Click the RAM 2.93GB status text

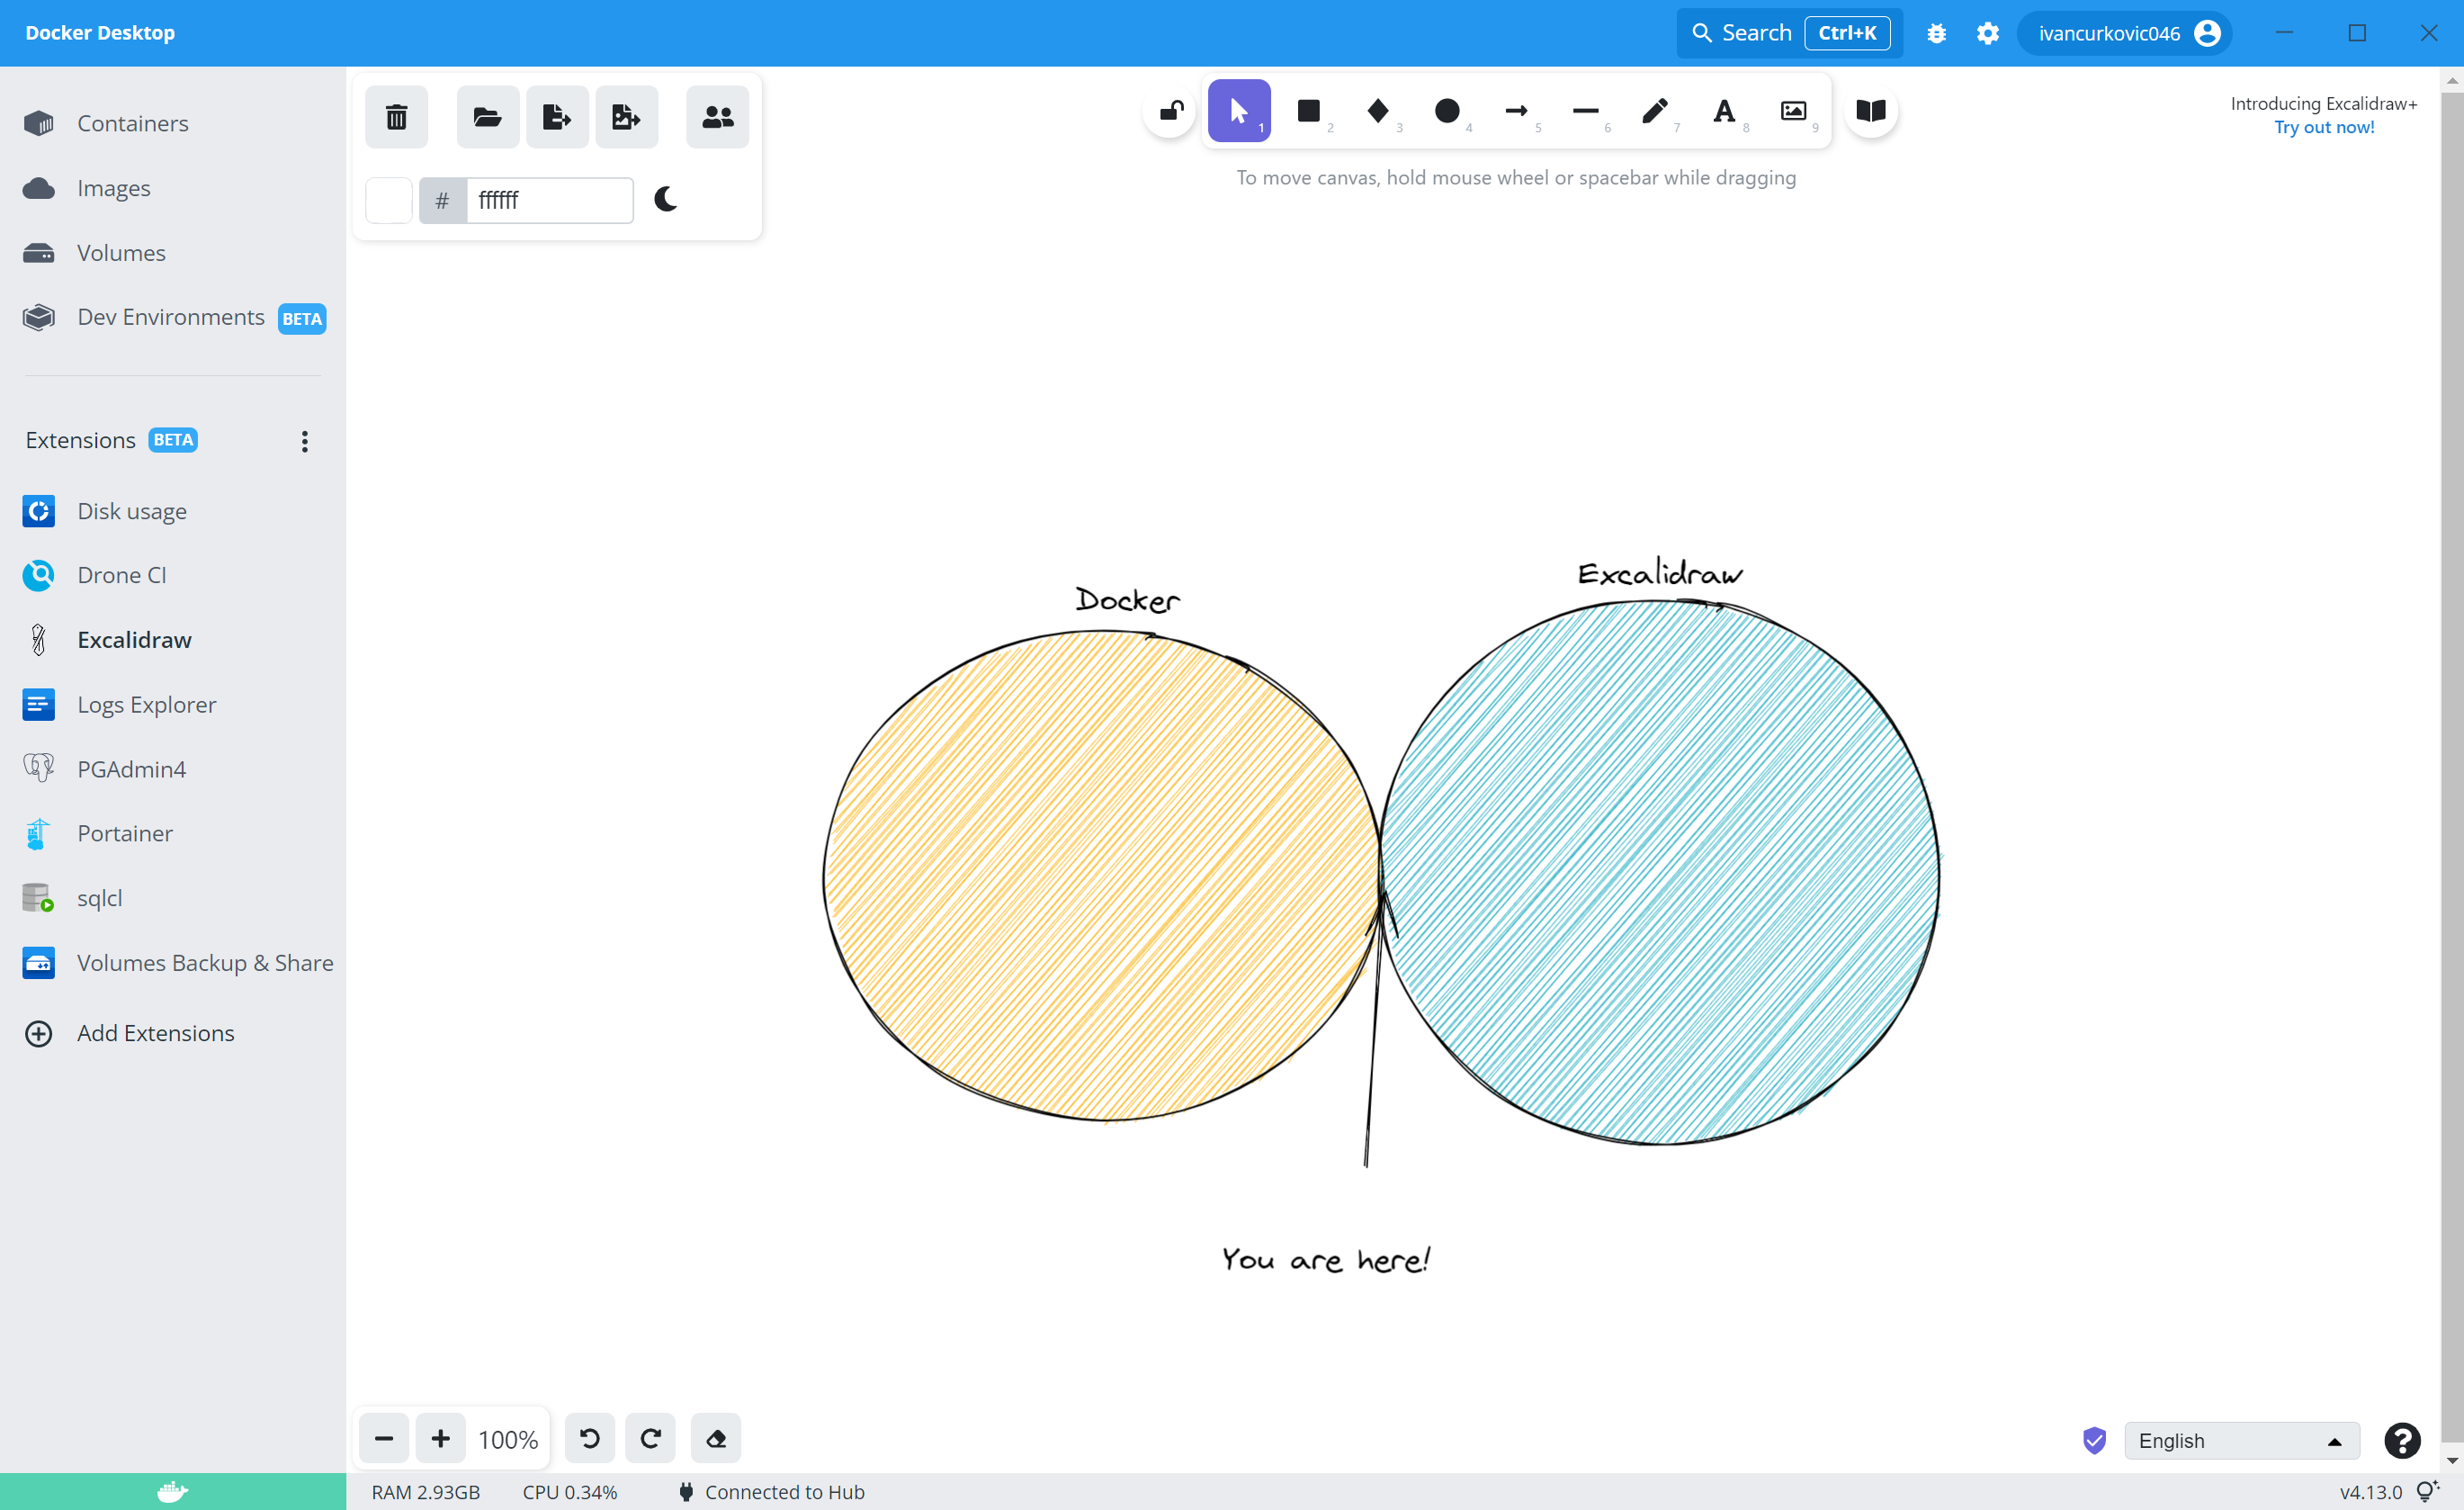pos(426,1492)
